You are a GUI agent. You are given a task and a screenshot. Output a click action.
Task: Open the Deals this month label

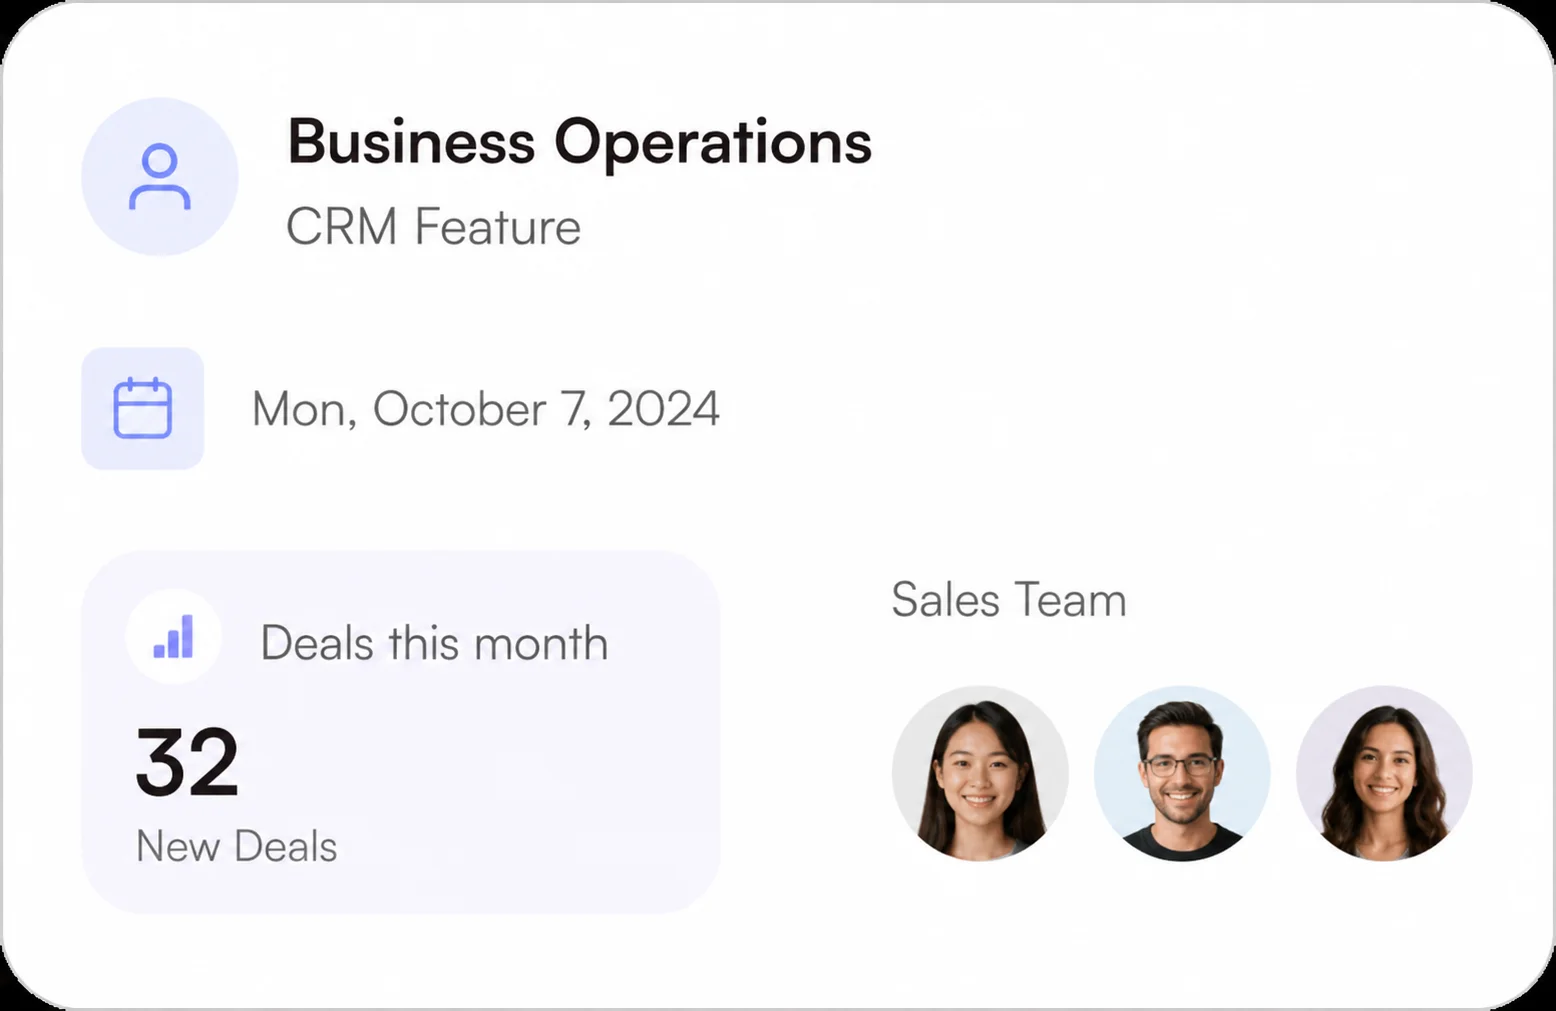pos(434,643)
